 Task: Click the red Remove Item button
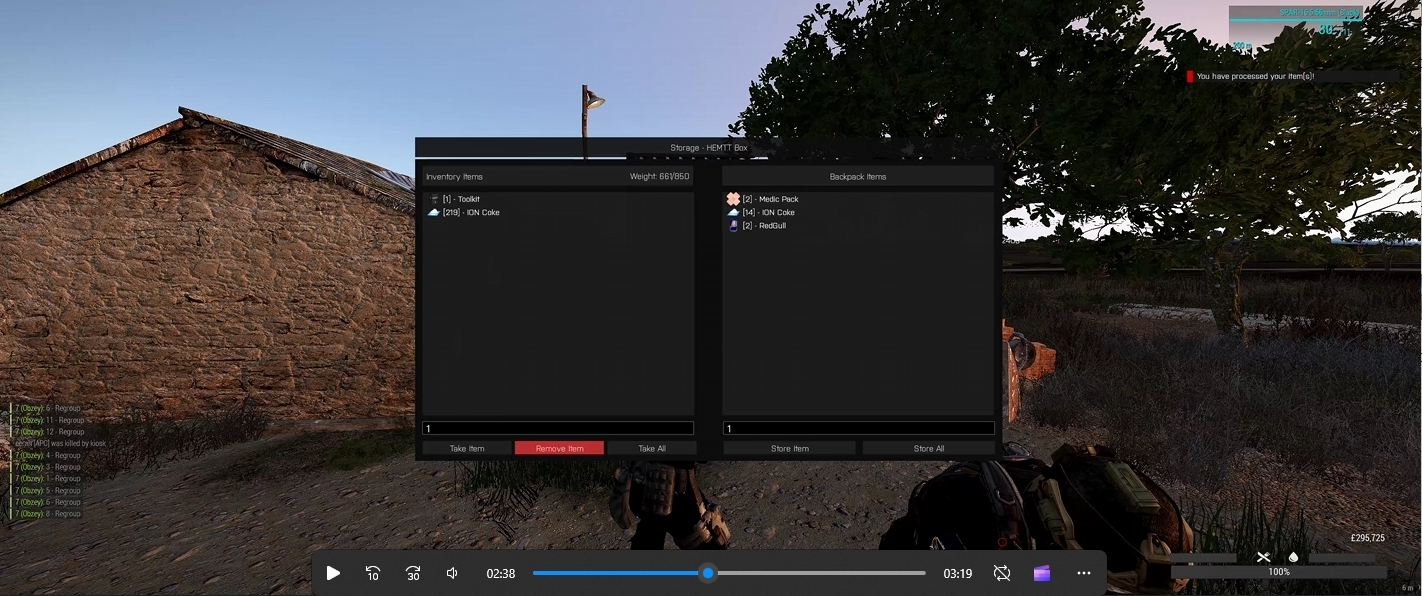[x=560, y=448]
